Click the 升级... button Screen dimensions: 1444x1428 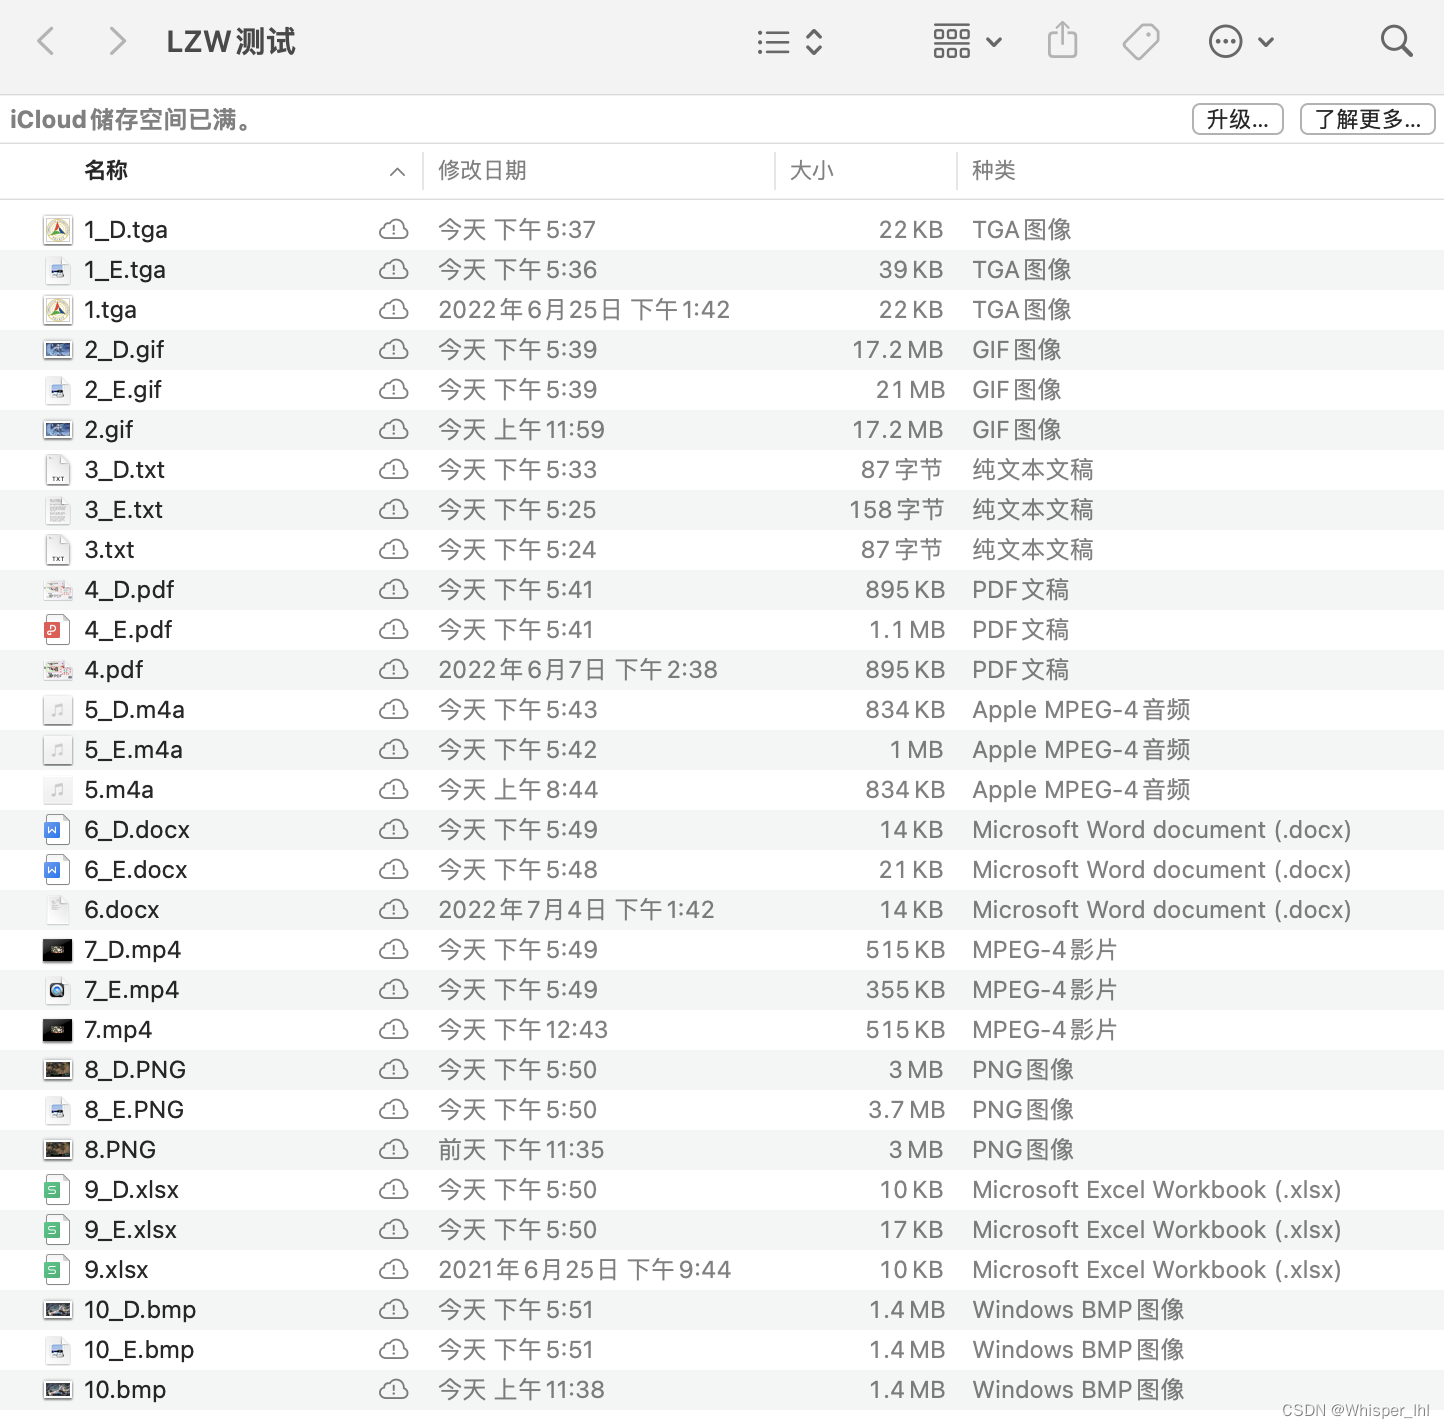click(x=1238, y=119)
